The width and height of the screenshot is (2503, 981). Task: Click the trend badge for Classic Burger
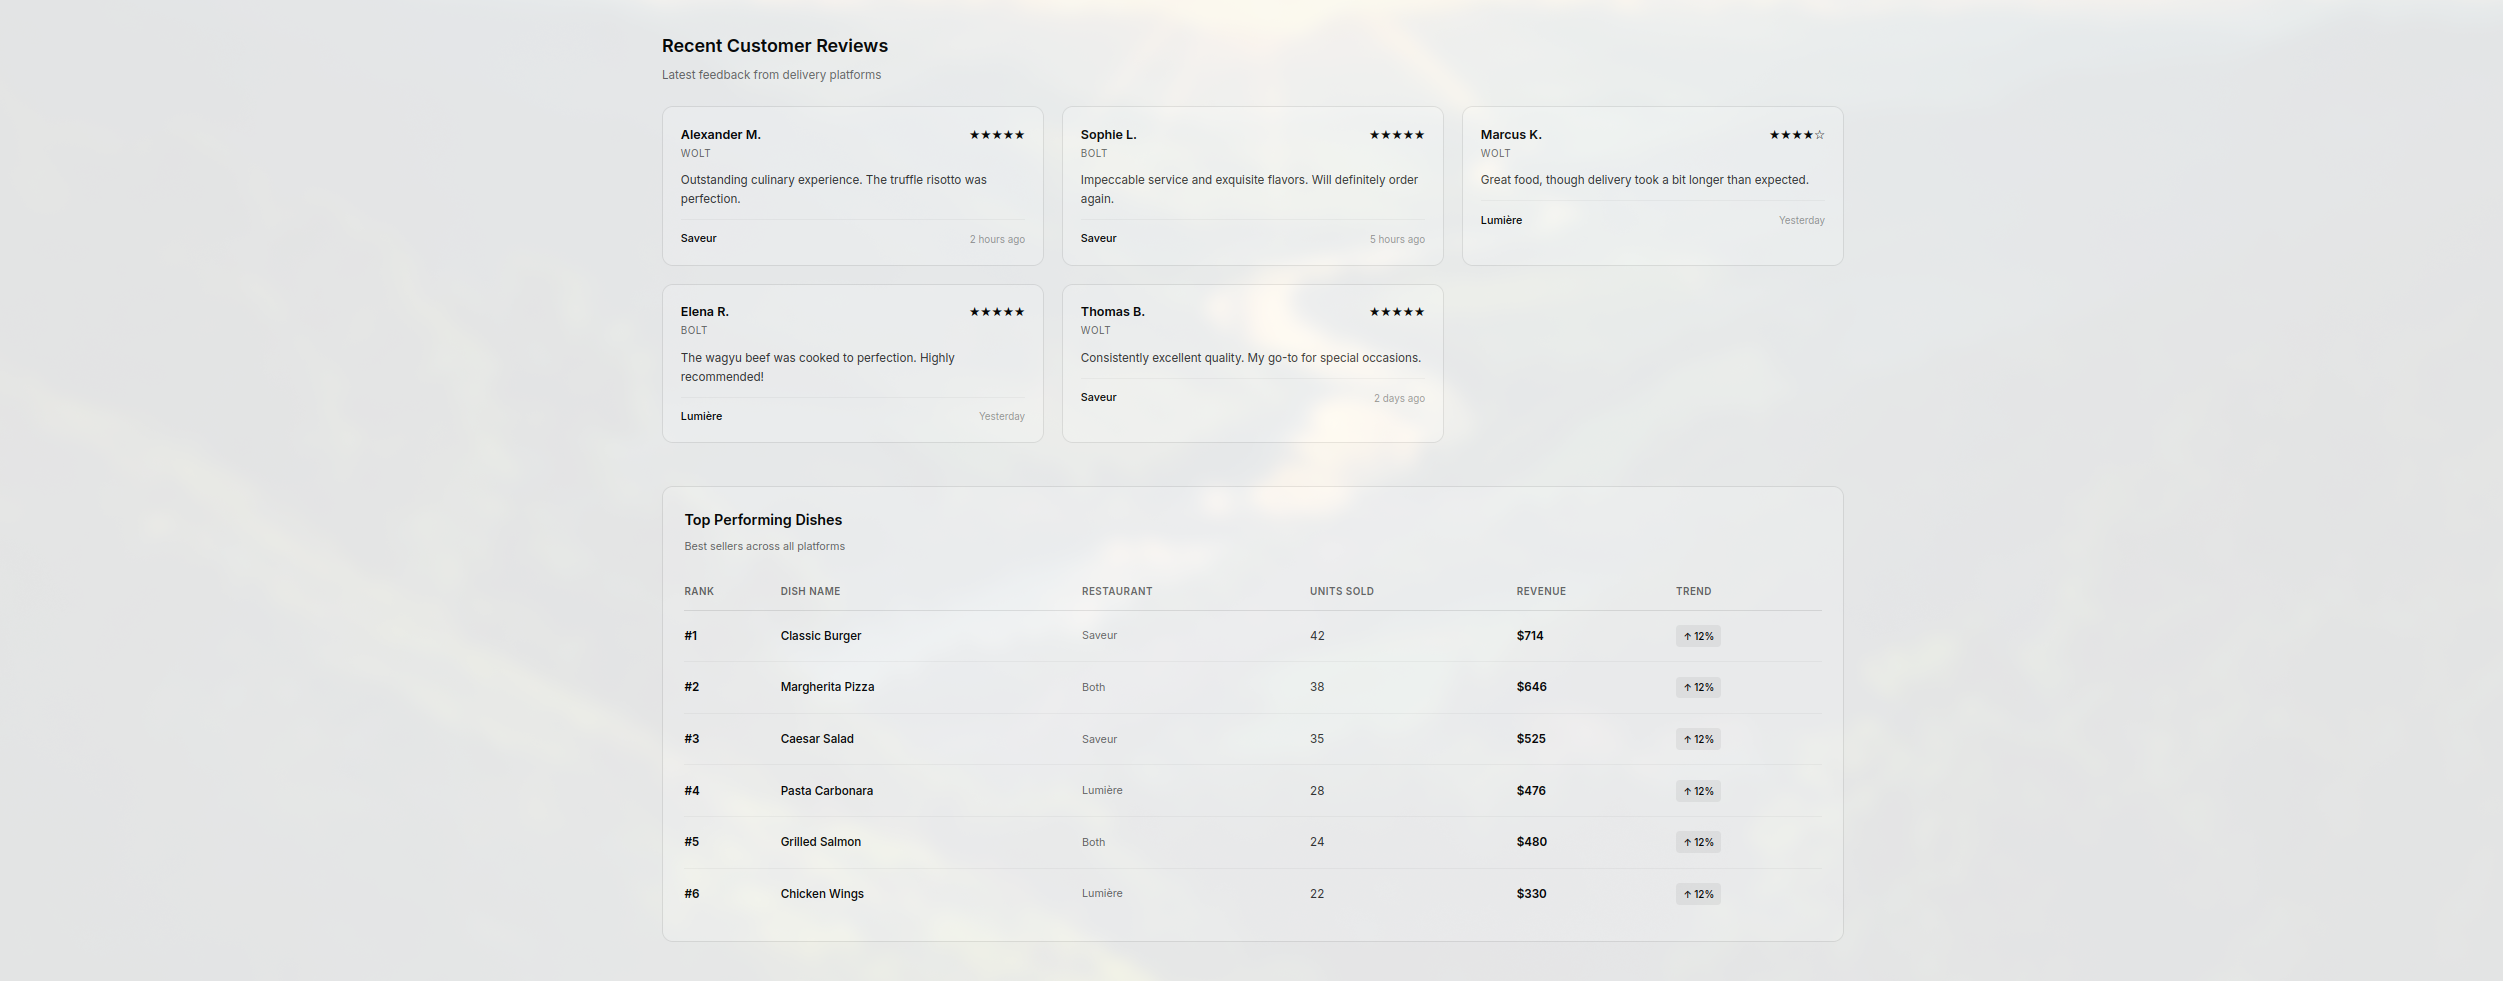(x=1697, y=636)
